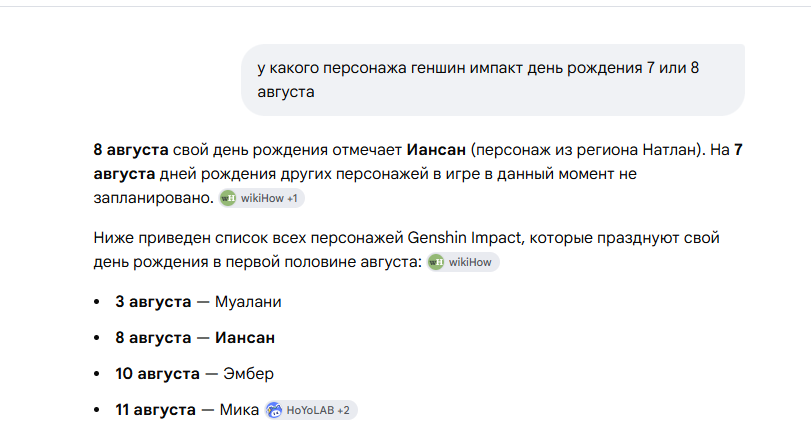Open the "HoYoLAB +2" sources chip
The image size is (811, 437).
(311, 410)
